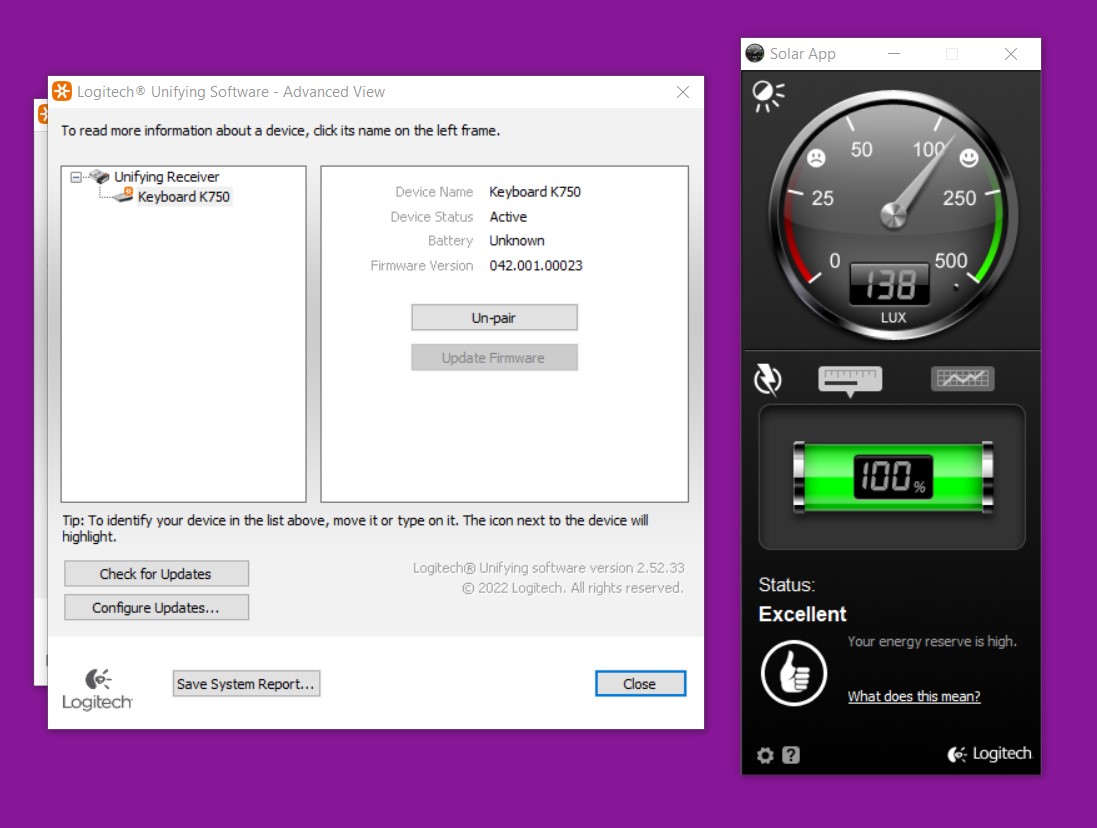The width and height of the screenshot is (1097, 828).
Task: Select Unifying Receiver in device tree
Action: coord(166,177)
